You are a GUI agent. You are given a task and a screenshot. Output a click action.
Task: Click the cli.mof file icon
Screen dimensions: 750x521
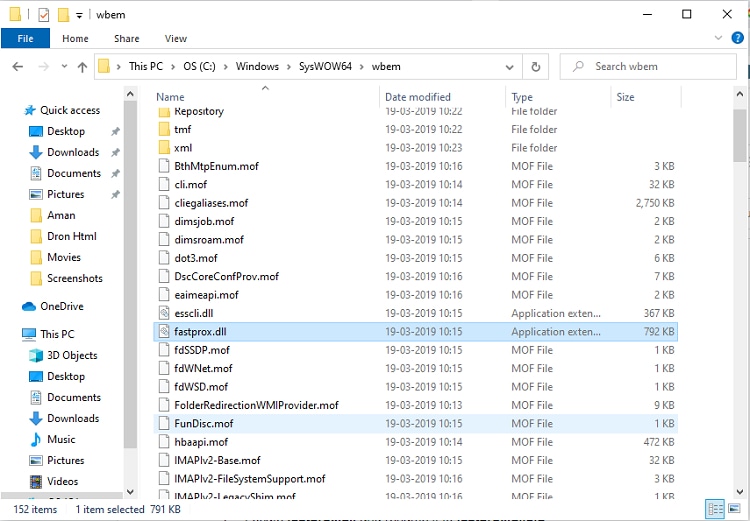[x=164, y=184]
